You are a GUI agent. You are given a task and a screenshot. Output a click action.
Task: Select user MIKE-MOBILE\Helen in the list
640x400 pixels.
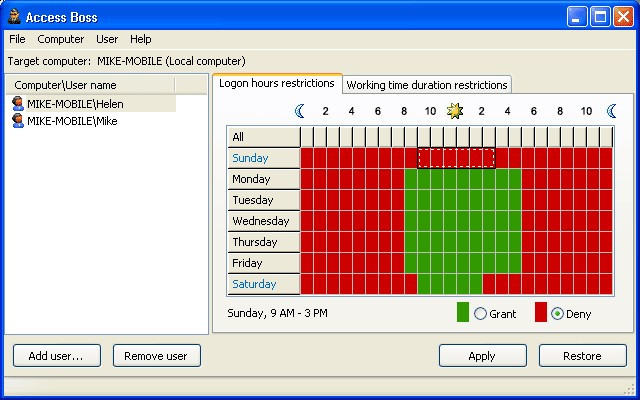point(75,104)
